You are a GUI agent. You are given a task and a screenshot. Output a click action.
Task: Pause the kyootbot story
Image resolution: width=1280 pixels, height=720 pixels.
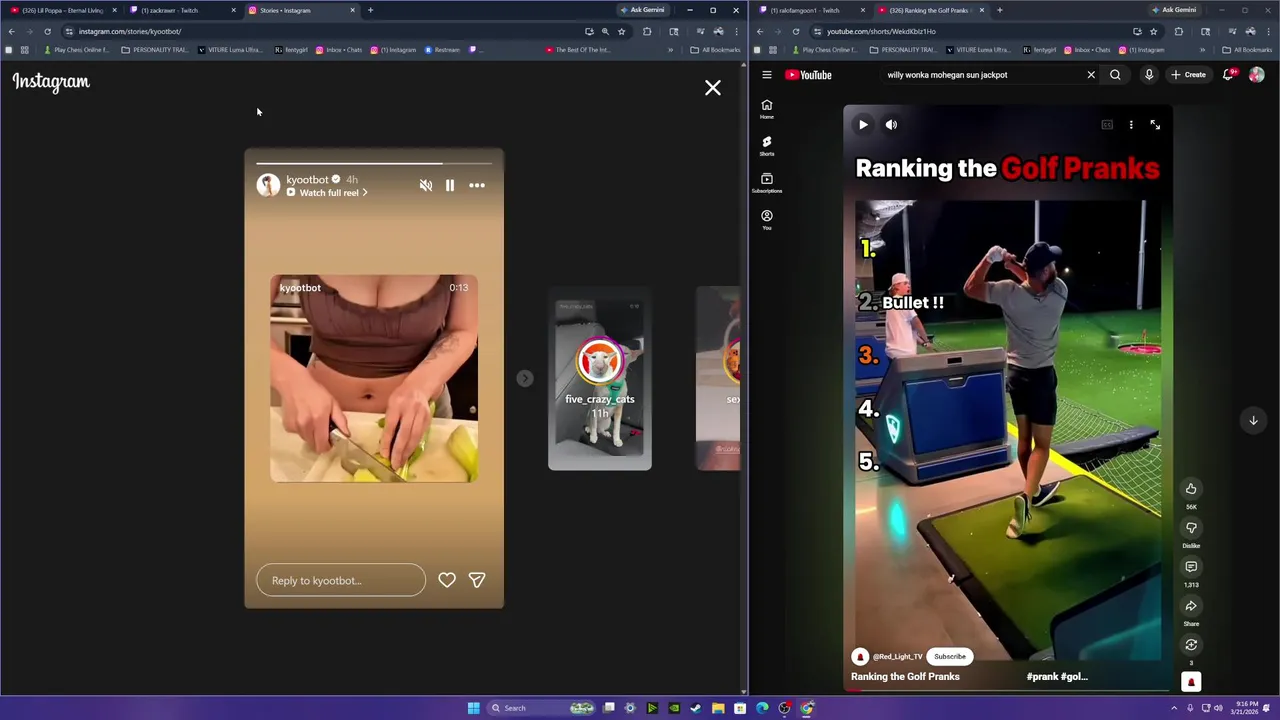pyautogui.click(x=450, y=185)
